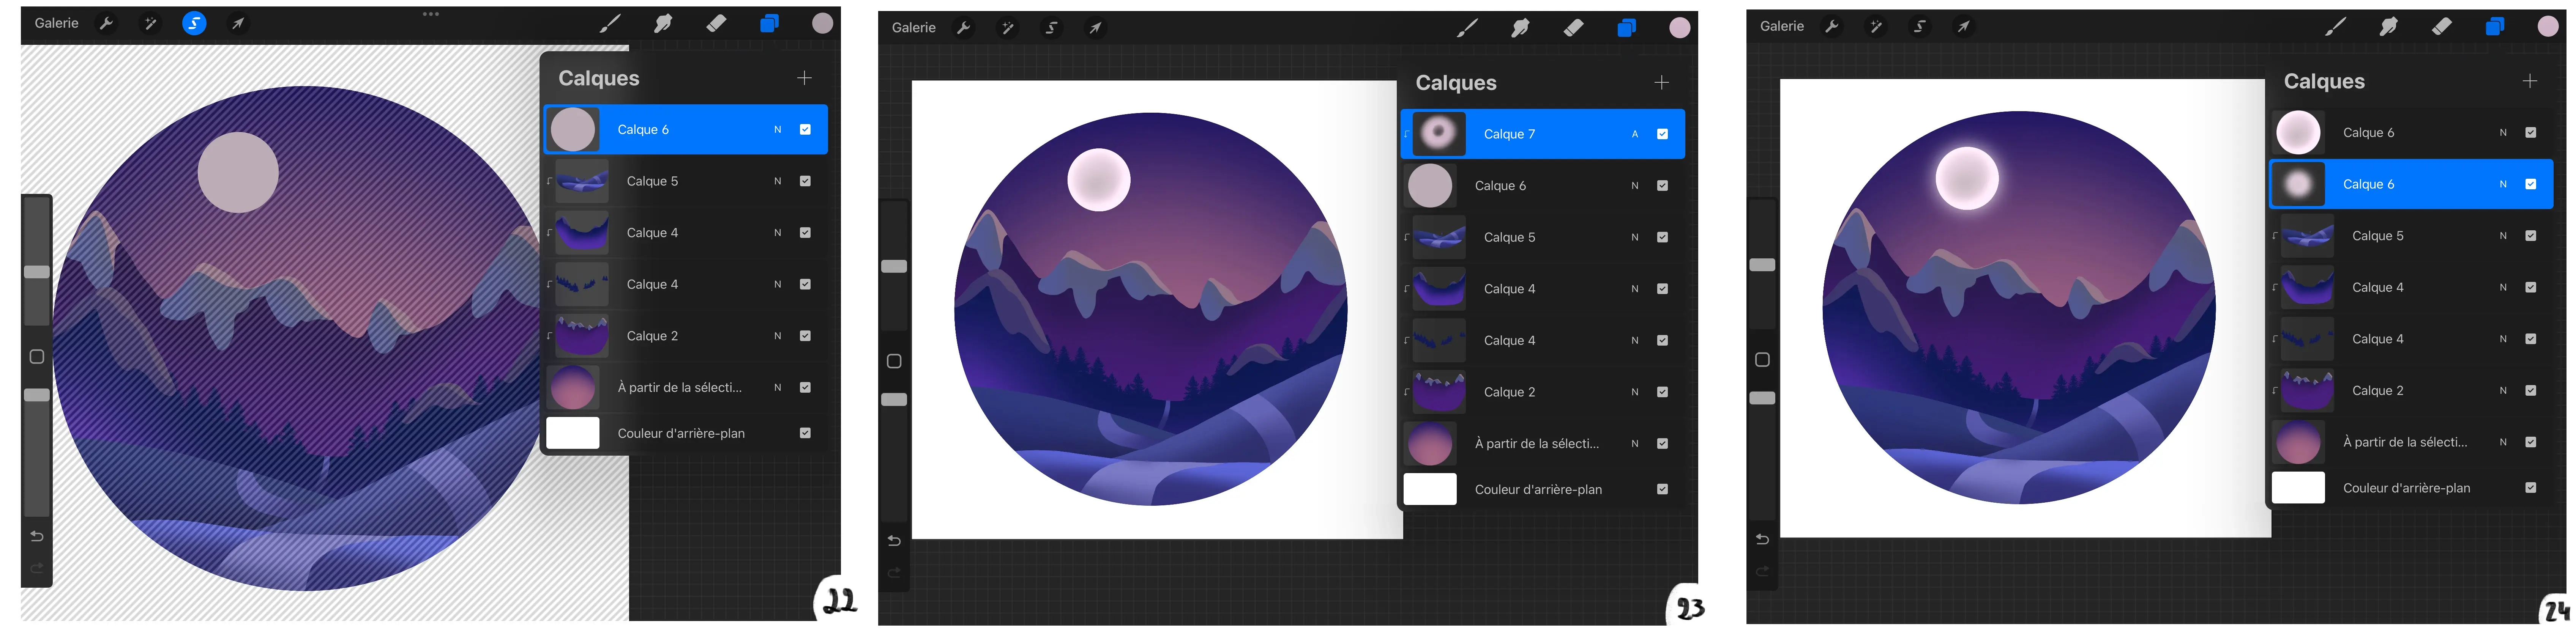
Task: Select the Smudge tool
Action: pyautogui.click(x=663, y=23)
